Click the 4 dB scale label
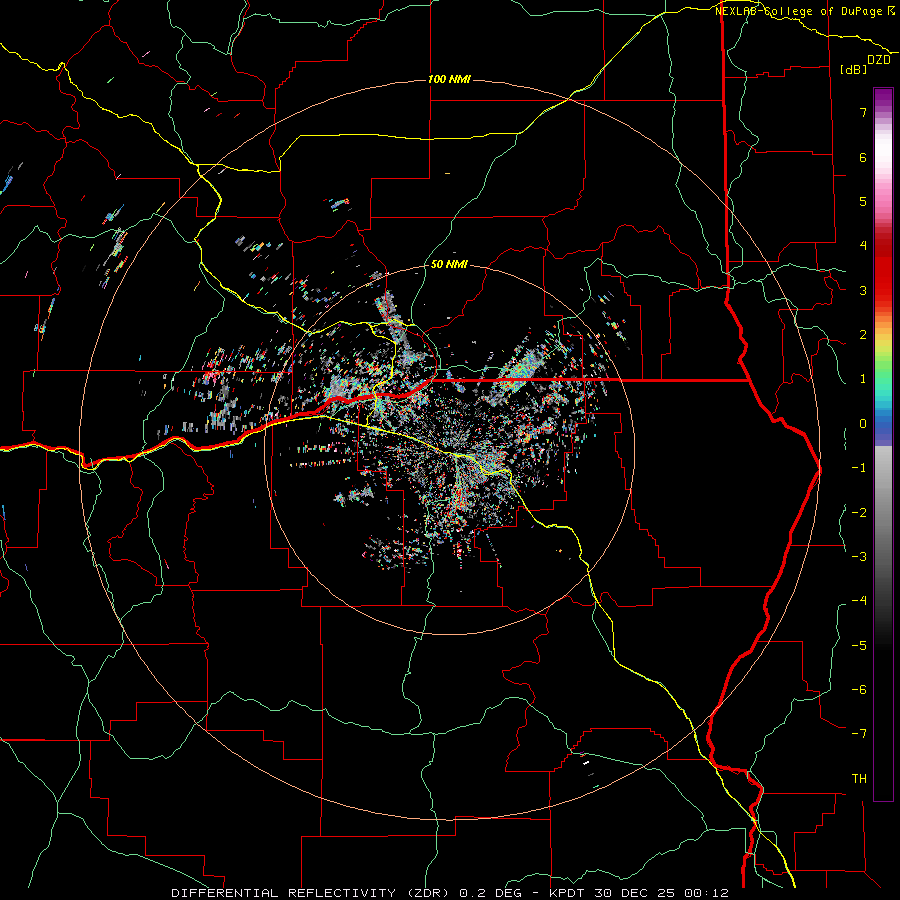The width and height of the screenshot is (900, 900). (863, 246)
